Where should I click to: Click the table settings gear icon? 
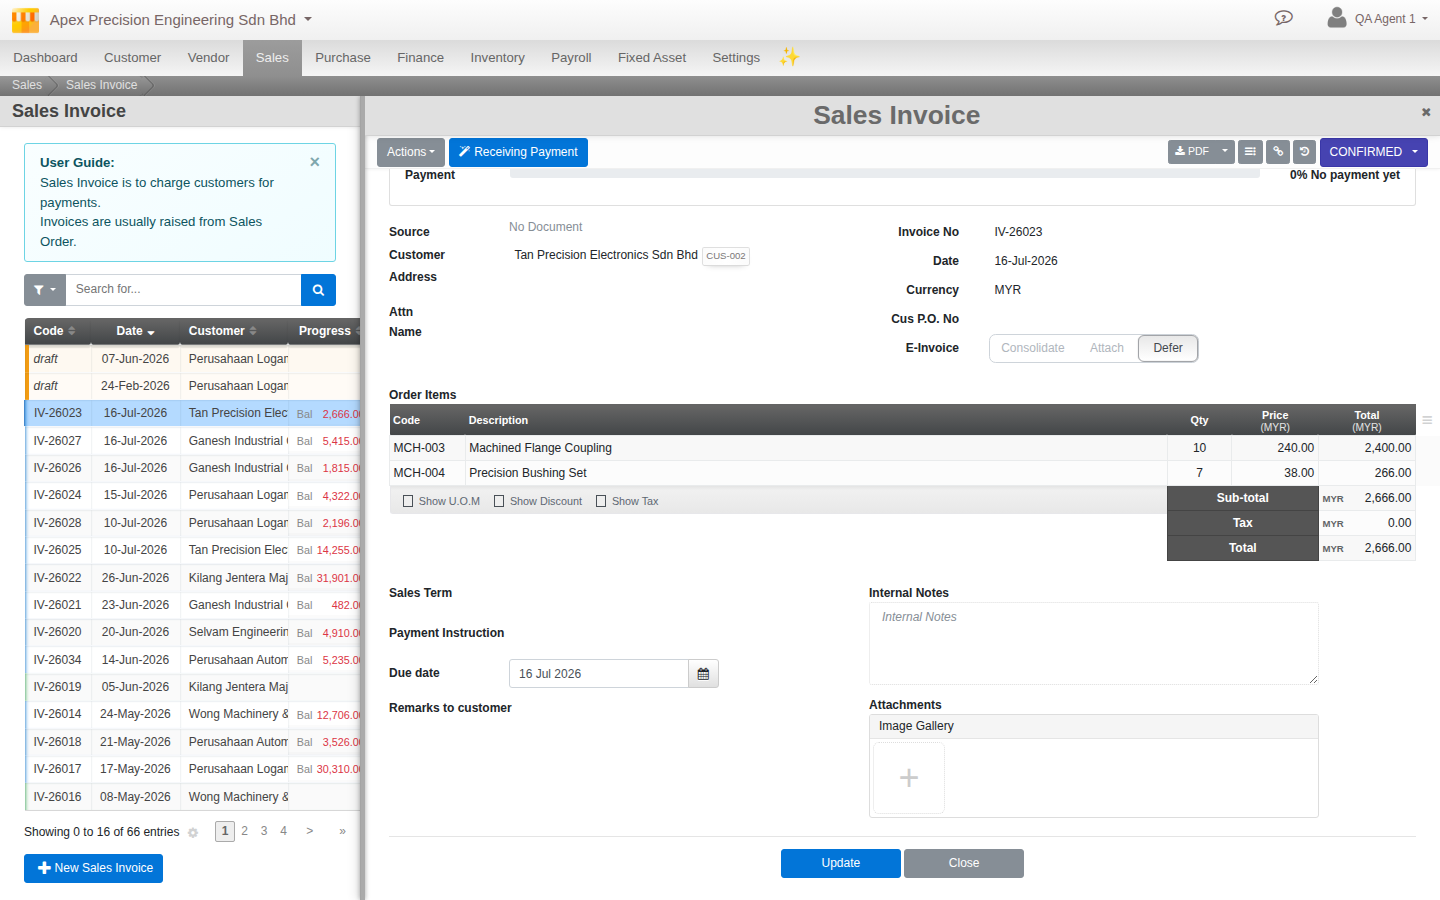pos(193,833)
